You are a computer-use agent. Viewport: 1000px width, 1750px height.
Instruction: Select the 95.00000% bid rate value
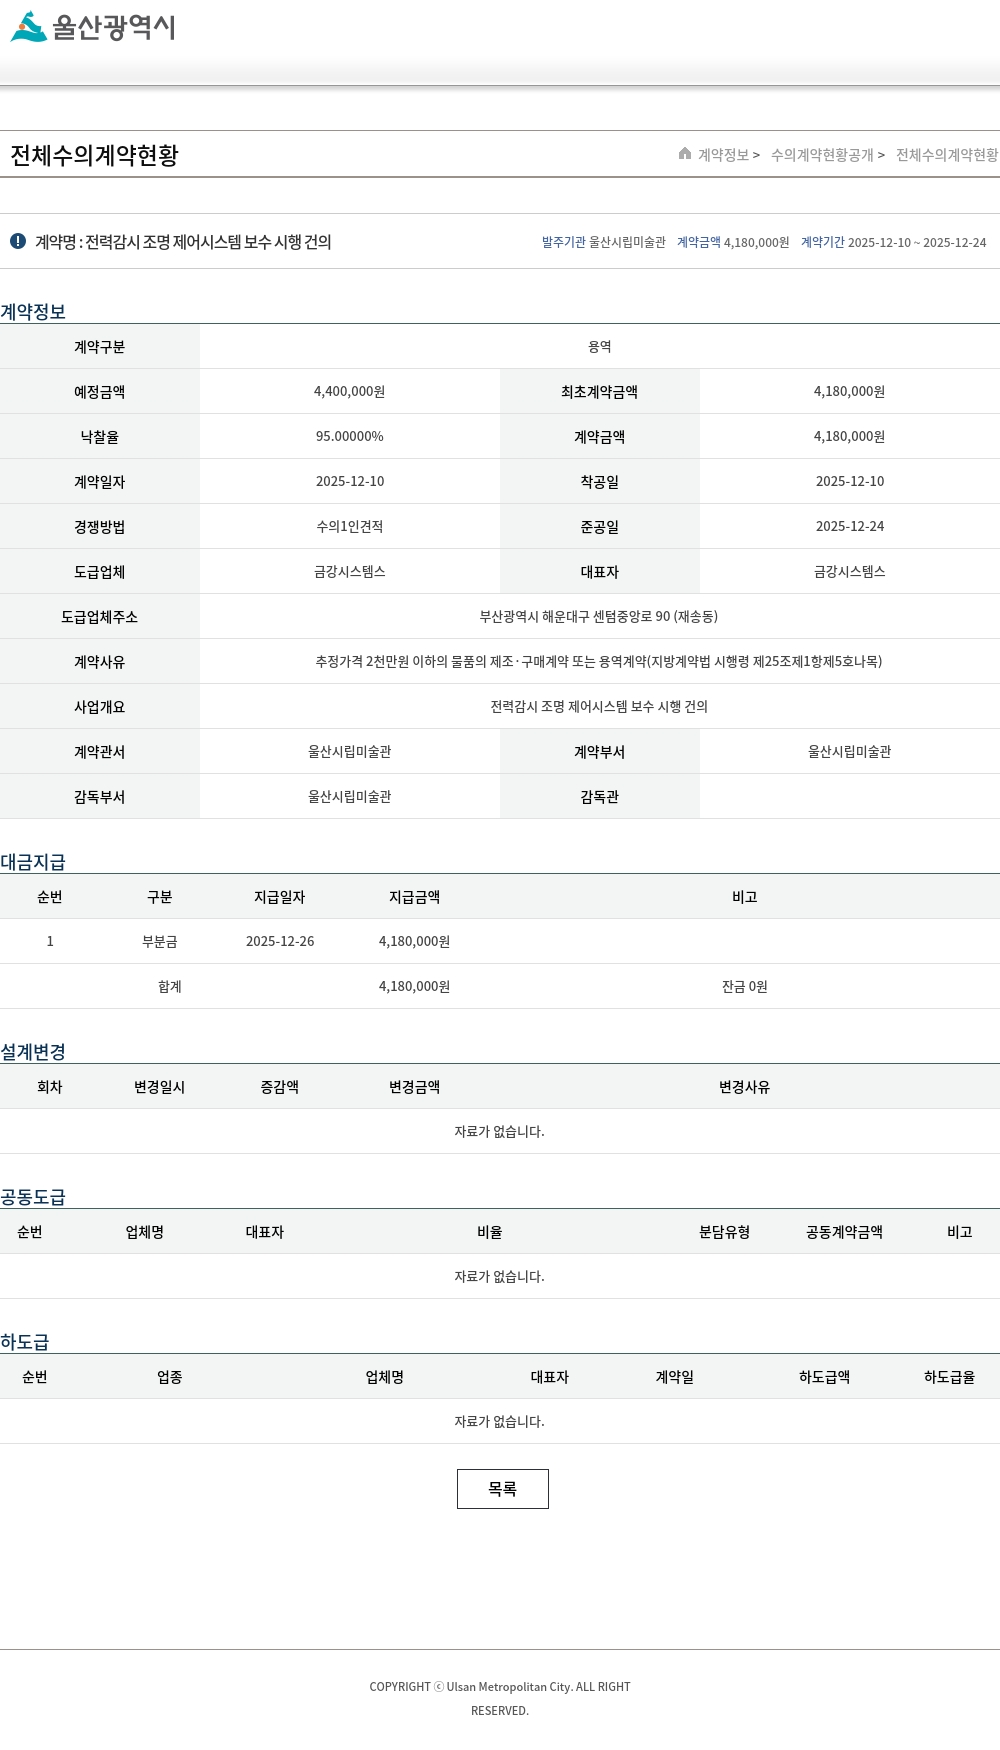click(x=349, y=436)
